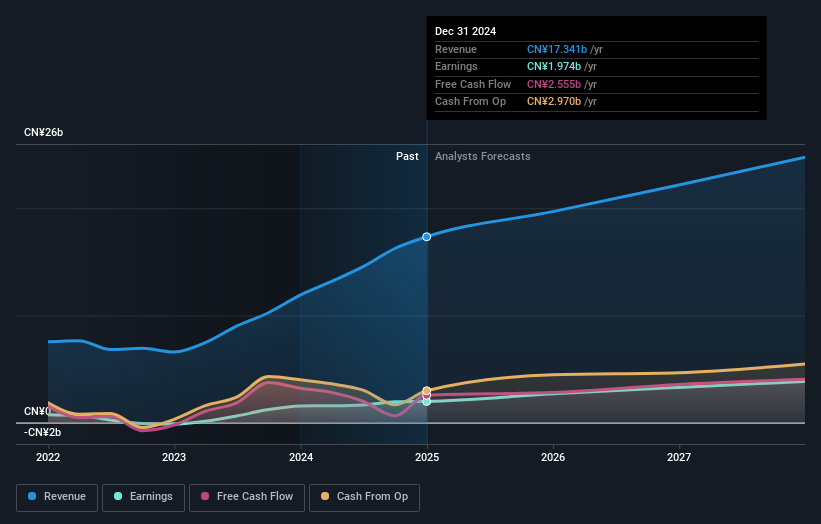Toggle the Free Cash Flow legend series
The height and width of the screenshot is (524, 821).
[x=247, y=497]
